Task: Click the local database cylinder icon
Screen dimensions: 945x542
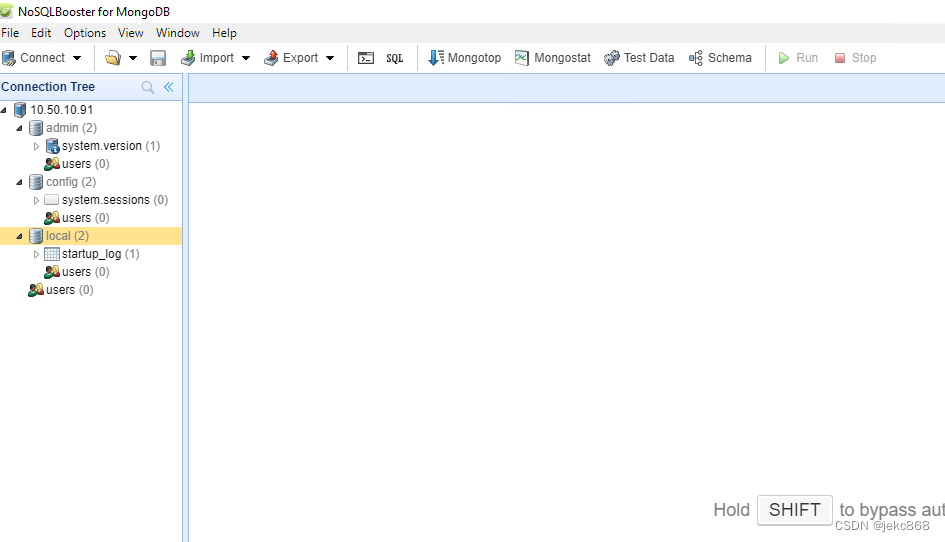Action: tap(36, 236)
